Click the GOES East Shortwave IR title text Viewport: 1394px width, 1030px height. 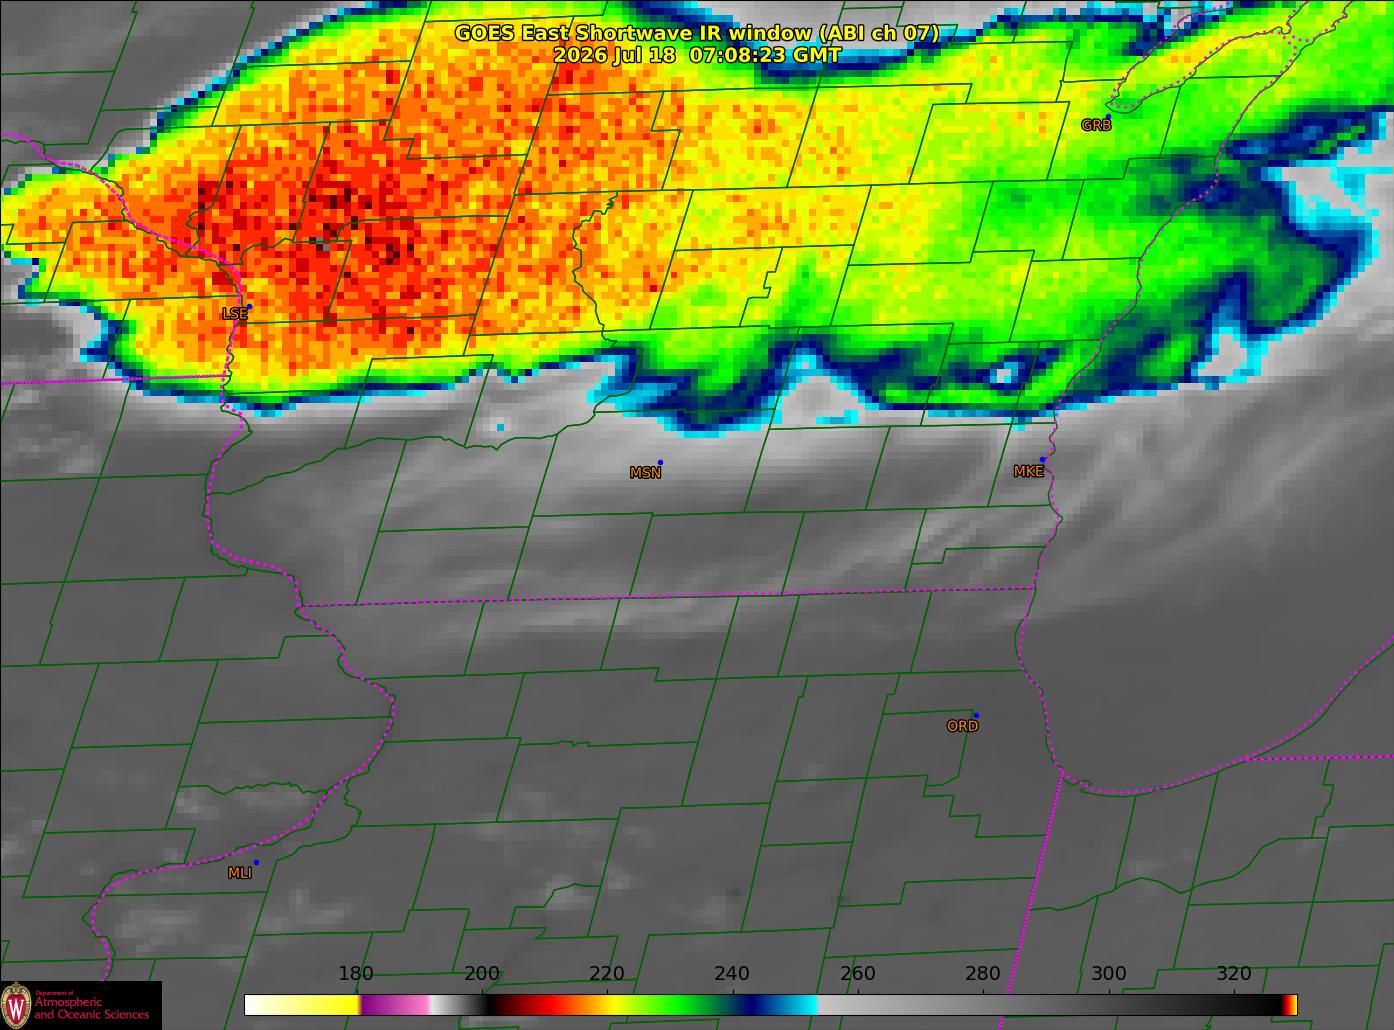pos(697,33)
